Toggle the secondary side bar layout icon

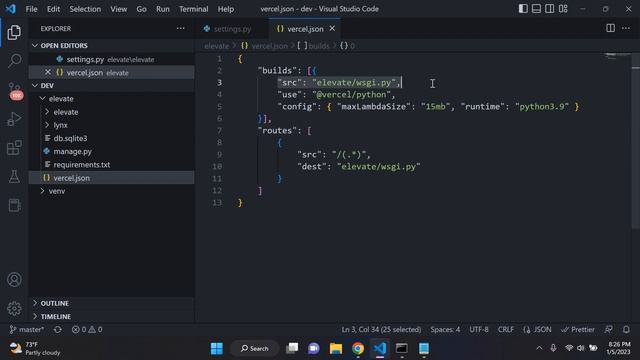click(549, 9)
